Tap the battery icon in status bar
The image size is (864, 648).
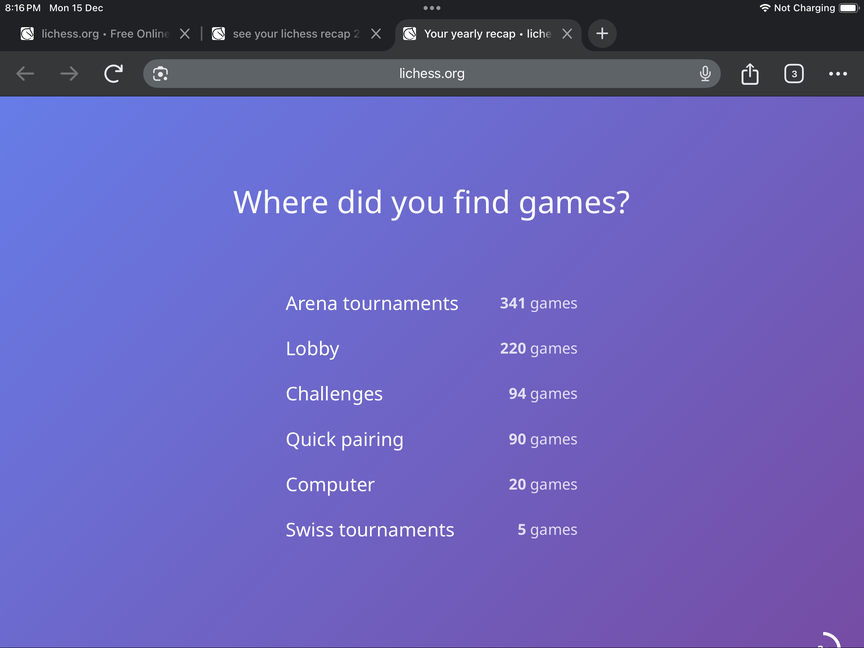click(848, 8)
